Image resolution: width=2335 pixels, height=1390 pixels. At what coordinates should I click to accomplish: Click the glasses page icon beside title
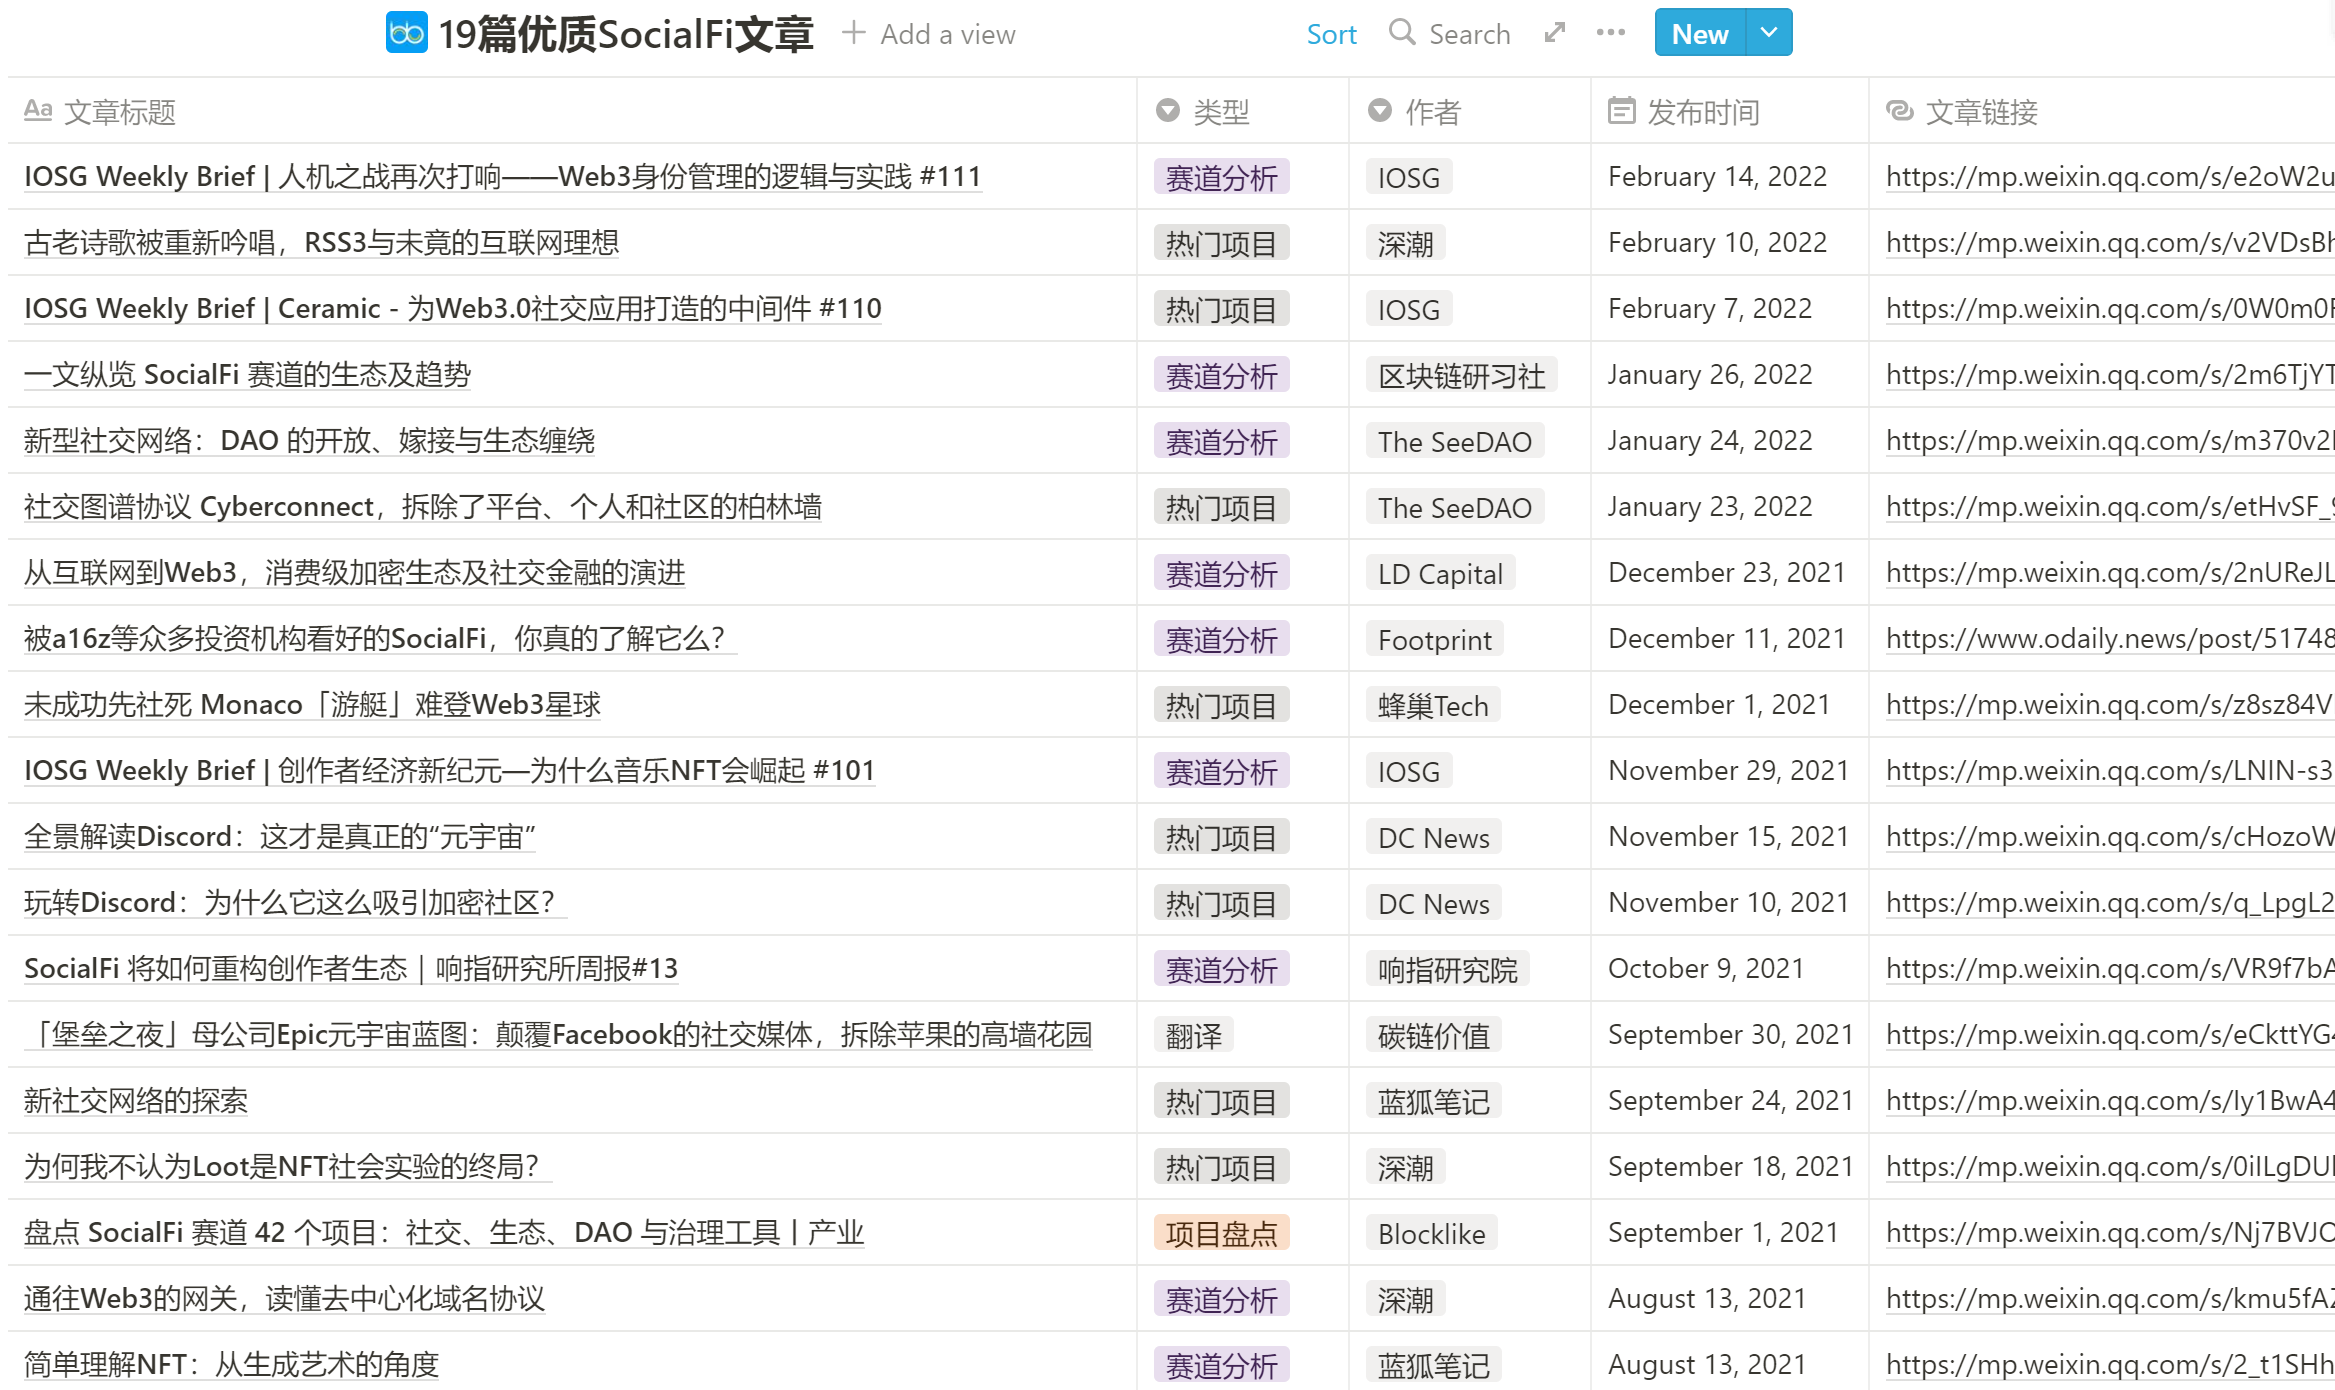click(407, 34)
